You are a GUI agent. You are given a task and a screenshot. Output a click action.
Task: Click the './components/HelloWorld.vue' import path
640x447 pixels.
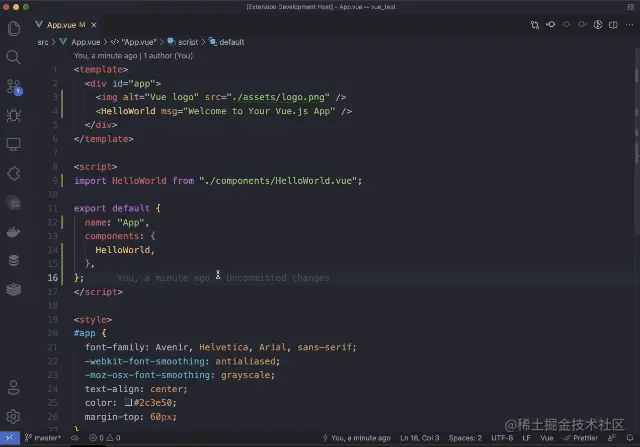[278, 180]
